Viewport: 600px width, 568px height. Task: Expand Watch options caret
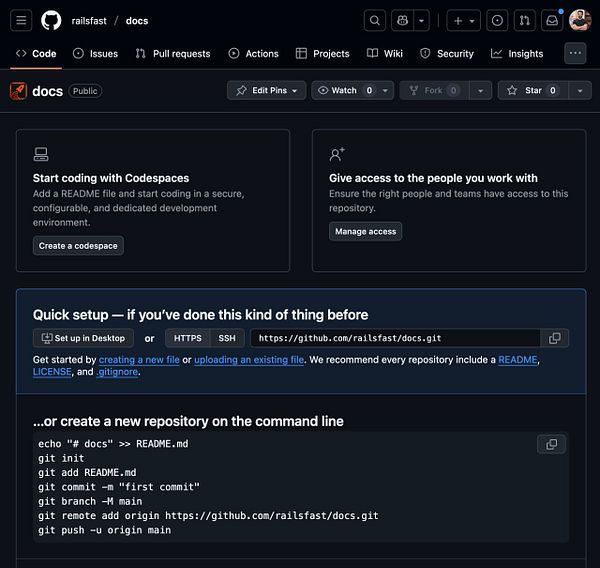point(385,90)
